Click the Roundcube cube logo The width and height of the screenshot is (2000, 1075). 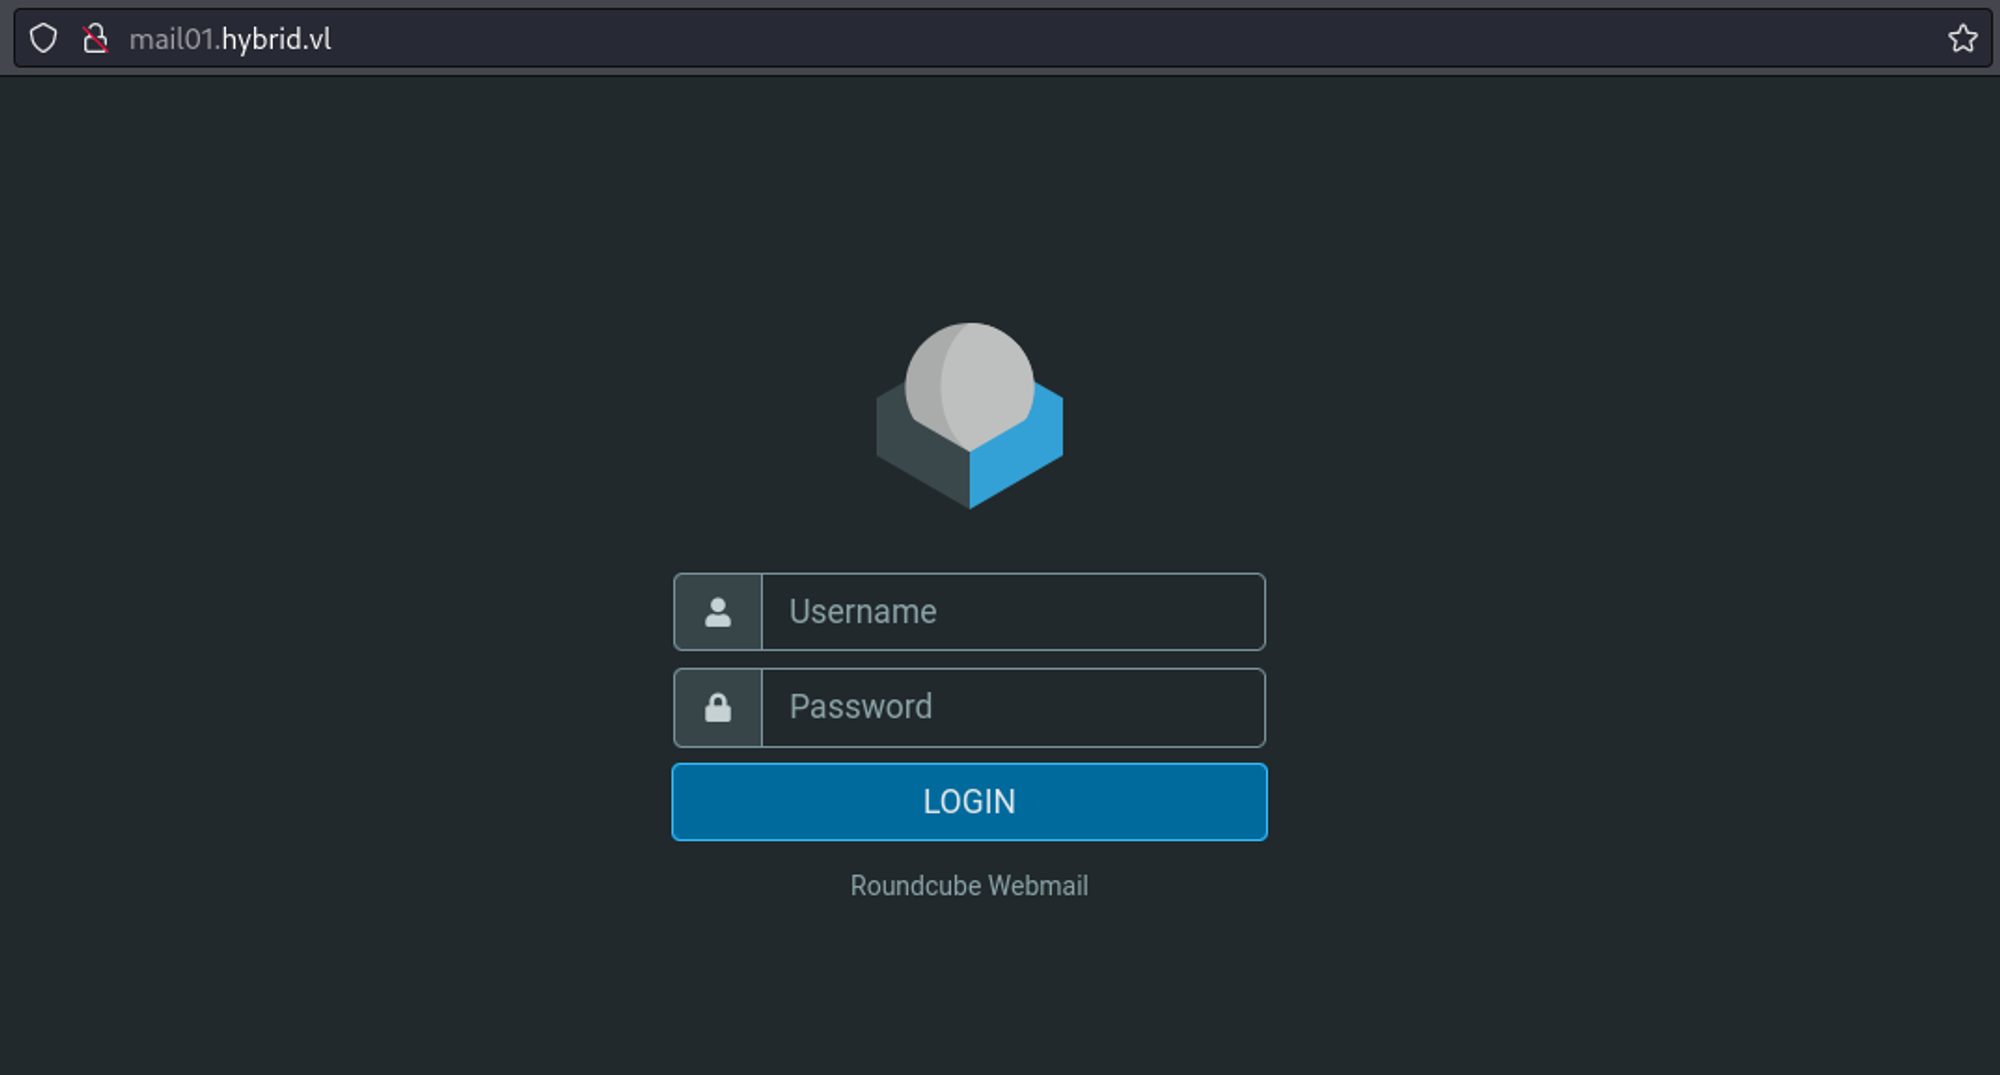point(969,416)
